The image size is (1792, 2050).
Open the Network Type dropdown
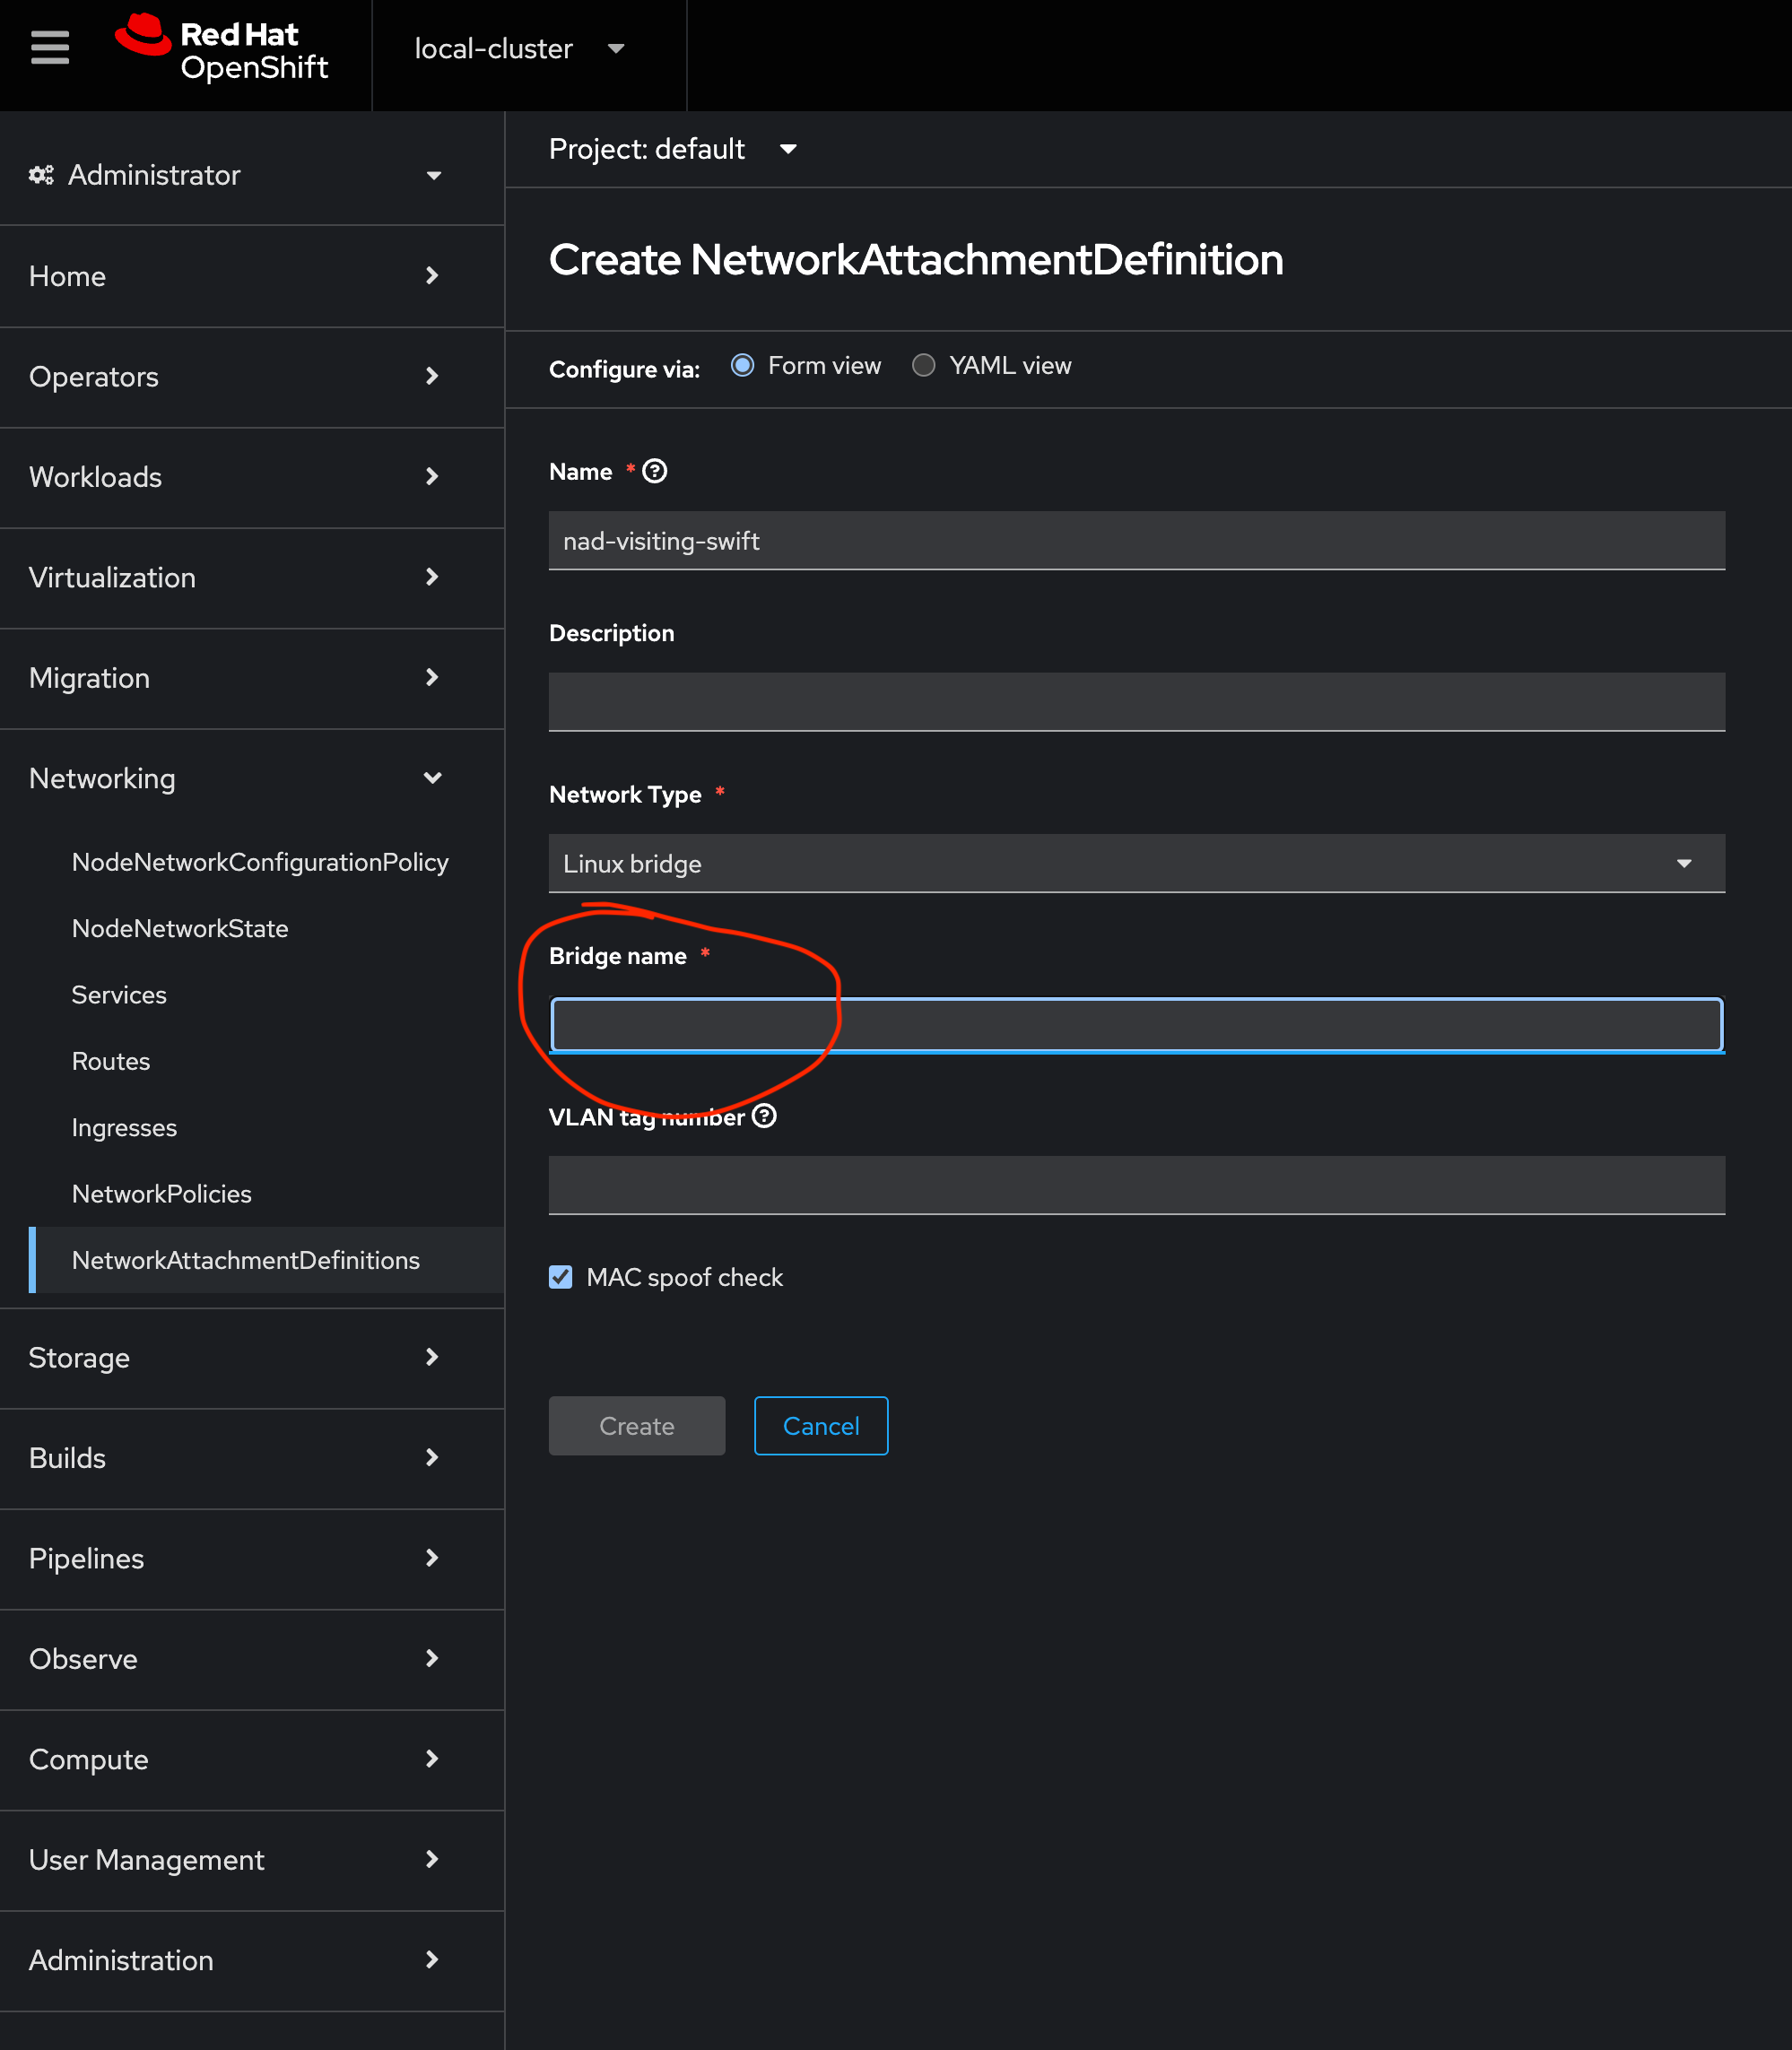[1136, 863]
